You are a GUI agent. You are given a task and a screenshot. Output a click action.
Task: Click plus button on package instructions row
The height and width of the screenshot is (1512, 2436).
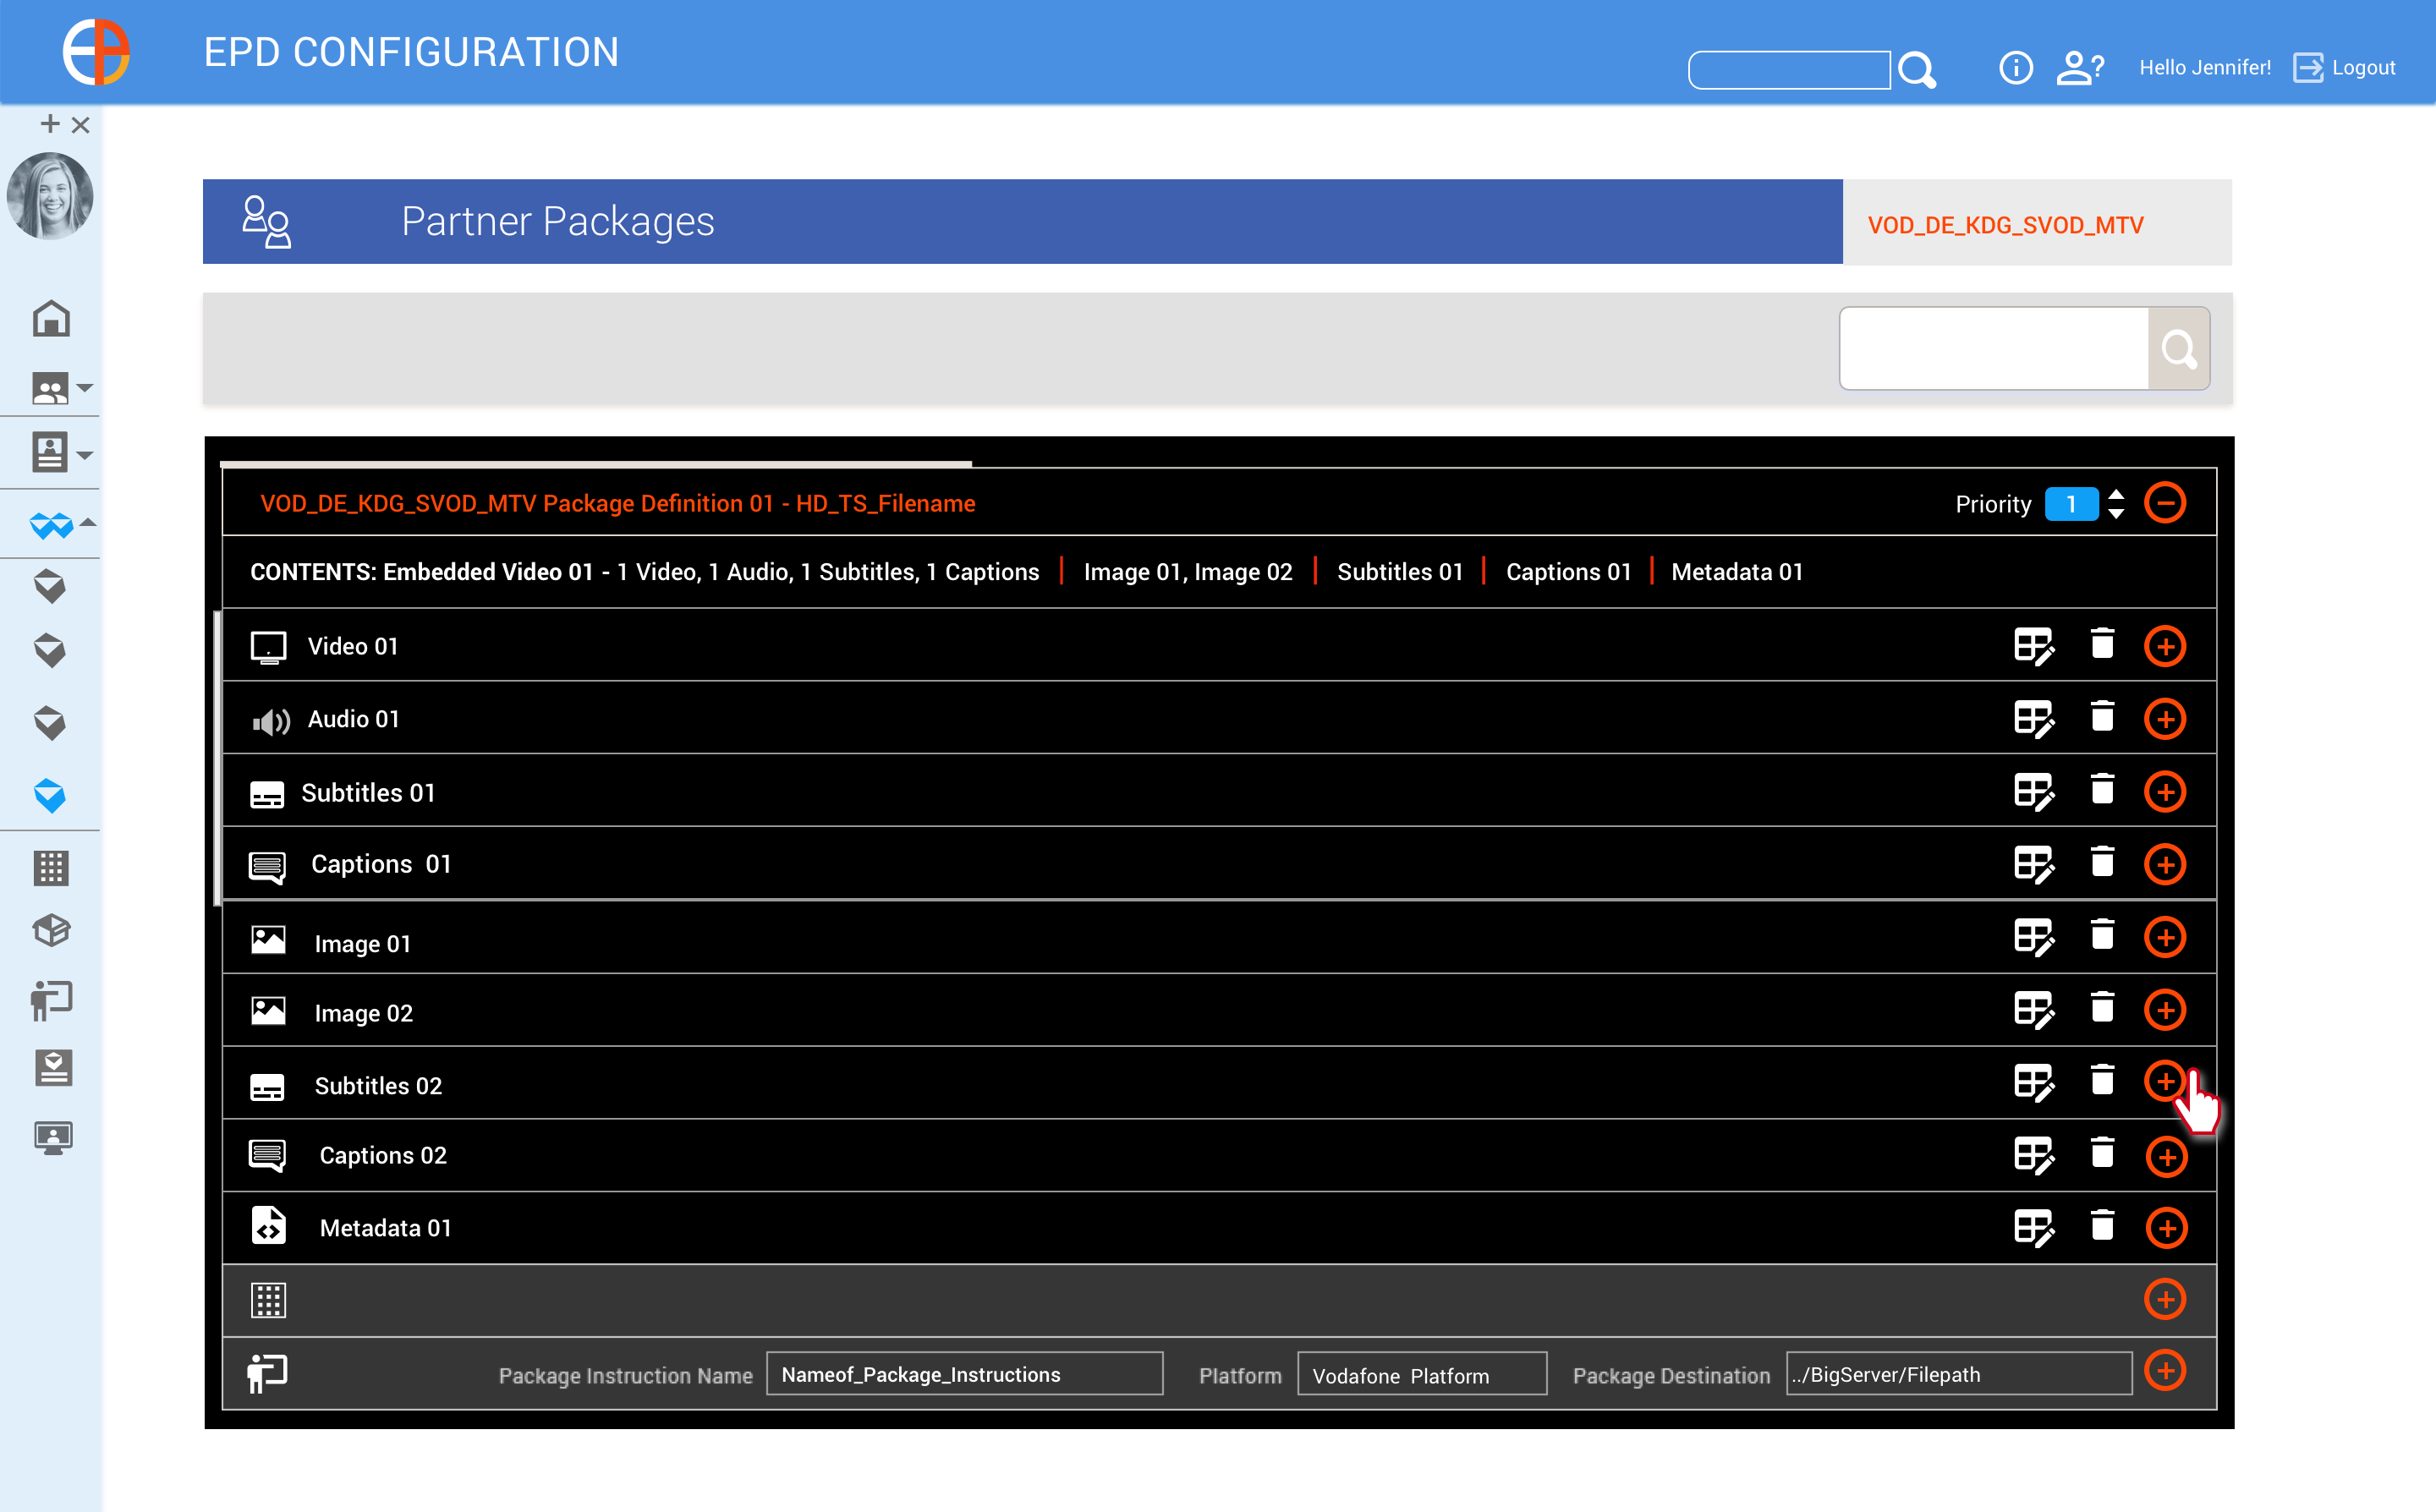(x=2165, y=1370)
